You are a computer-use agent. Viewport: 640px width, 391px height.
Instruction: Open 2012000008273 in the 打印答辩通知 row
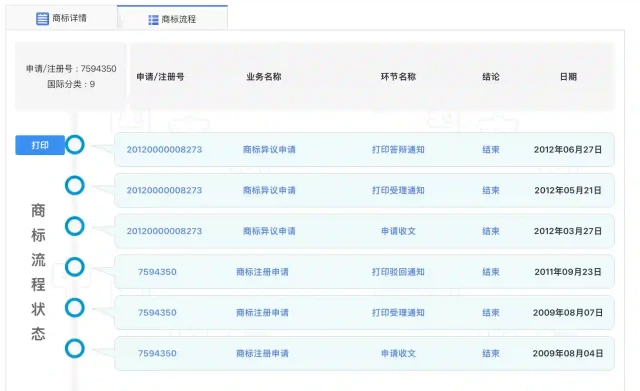pos(164,149)
